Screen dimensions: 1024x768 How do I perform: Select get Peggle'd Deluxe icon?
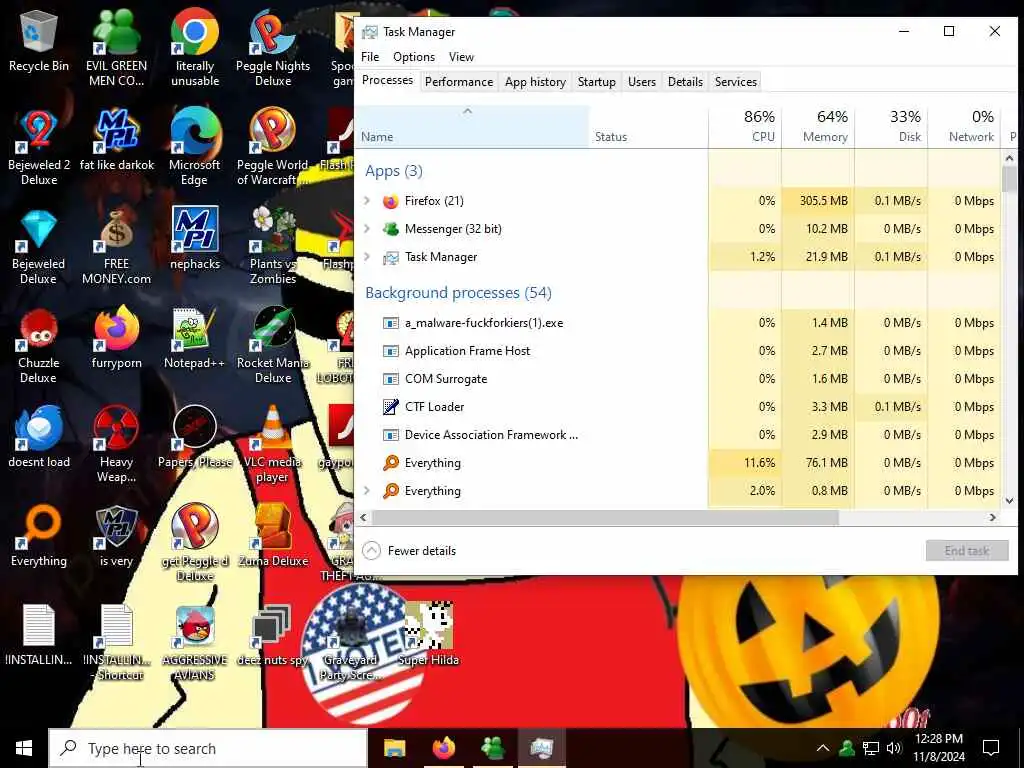[195, 543]
